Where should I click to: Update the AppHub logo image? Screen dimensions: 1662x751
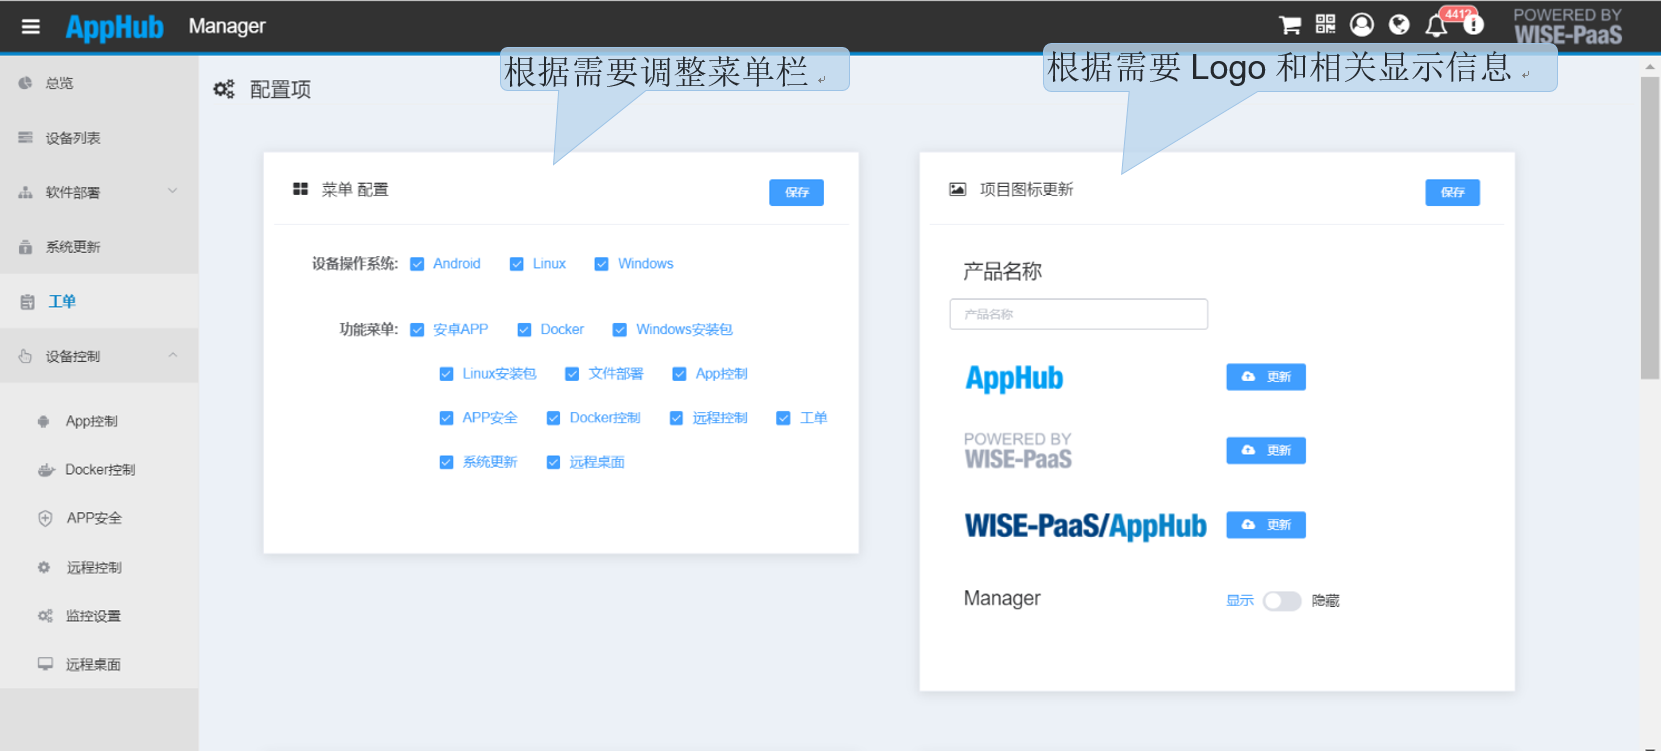pyautogui.click(x=1266, y=377)
